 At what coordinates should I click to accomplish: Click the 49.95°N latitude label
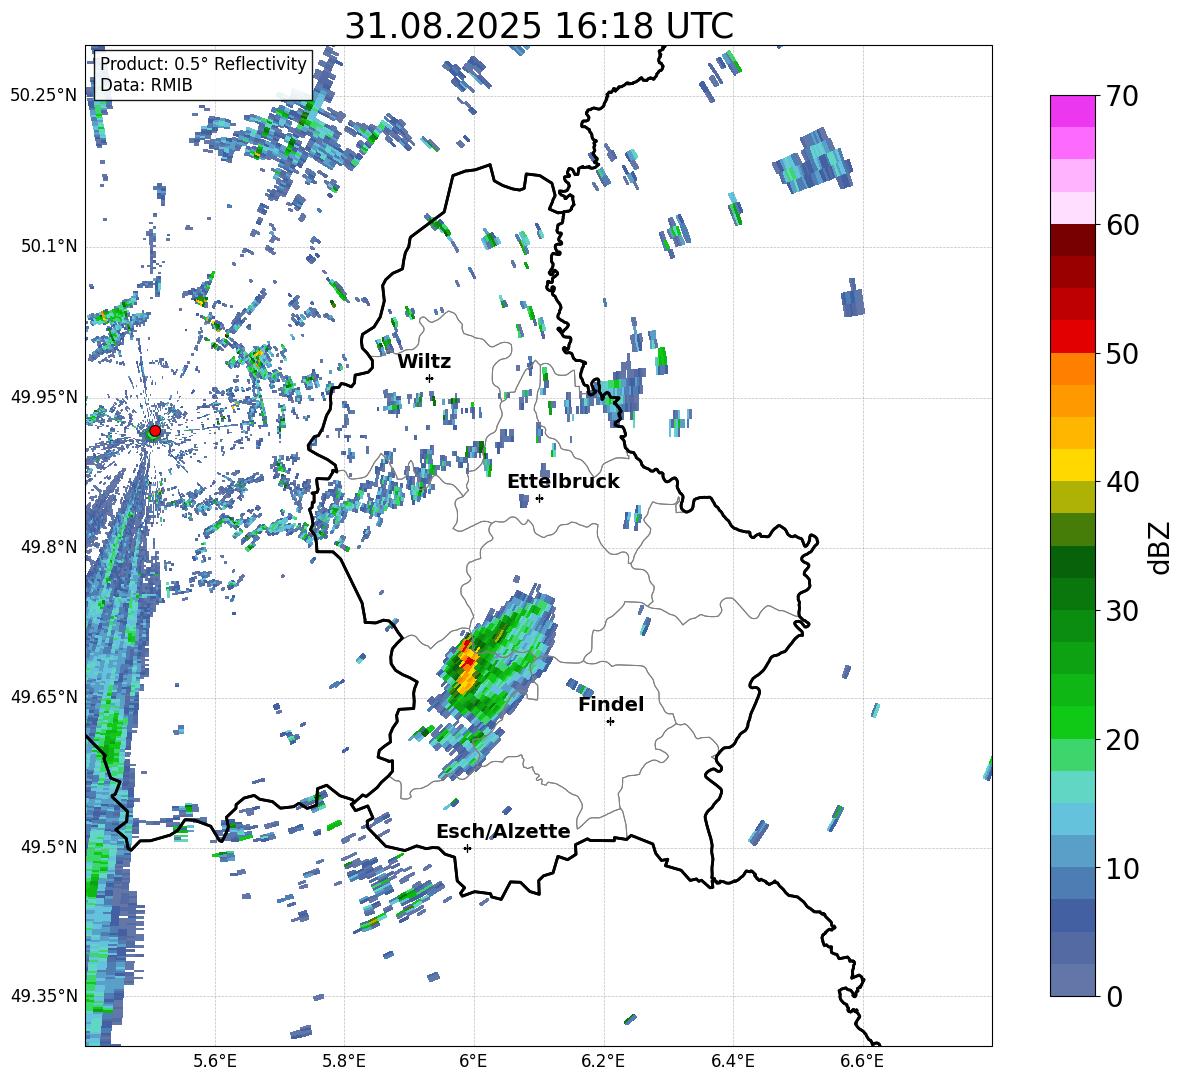pyautogui.click(x=44, y=397)
